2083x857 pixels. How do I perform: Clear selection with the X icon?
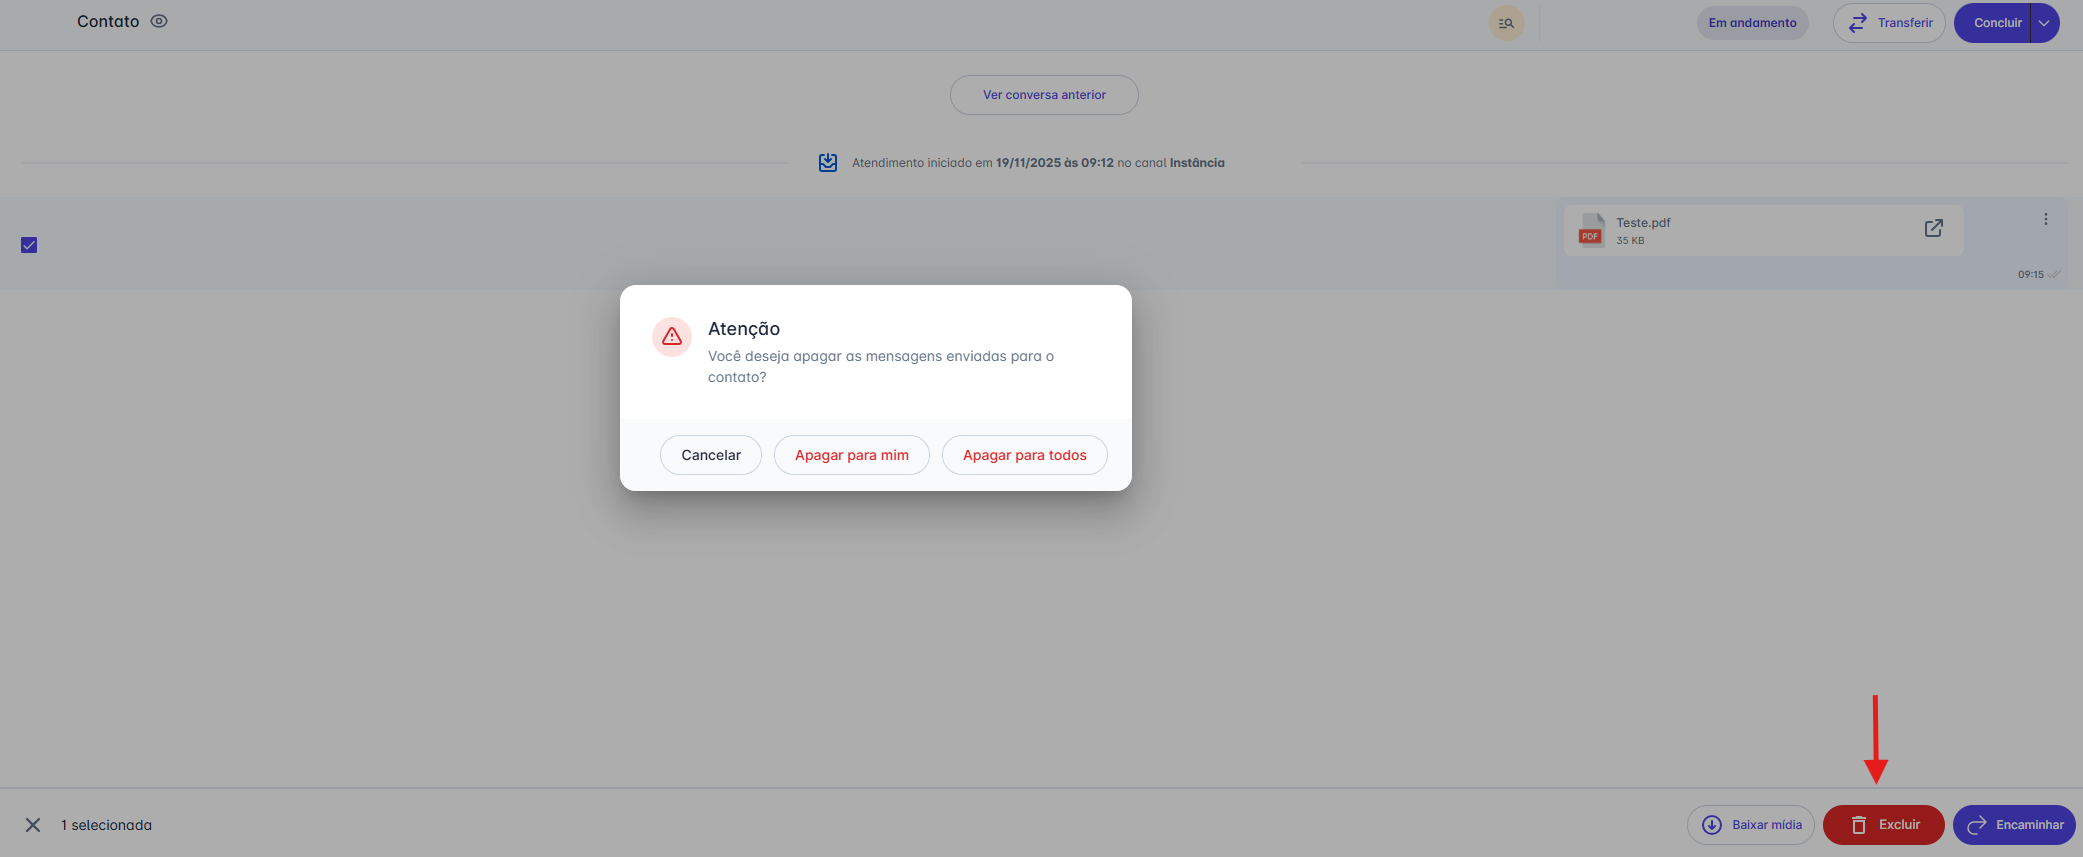coord(33,825)
